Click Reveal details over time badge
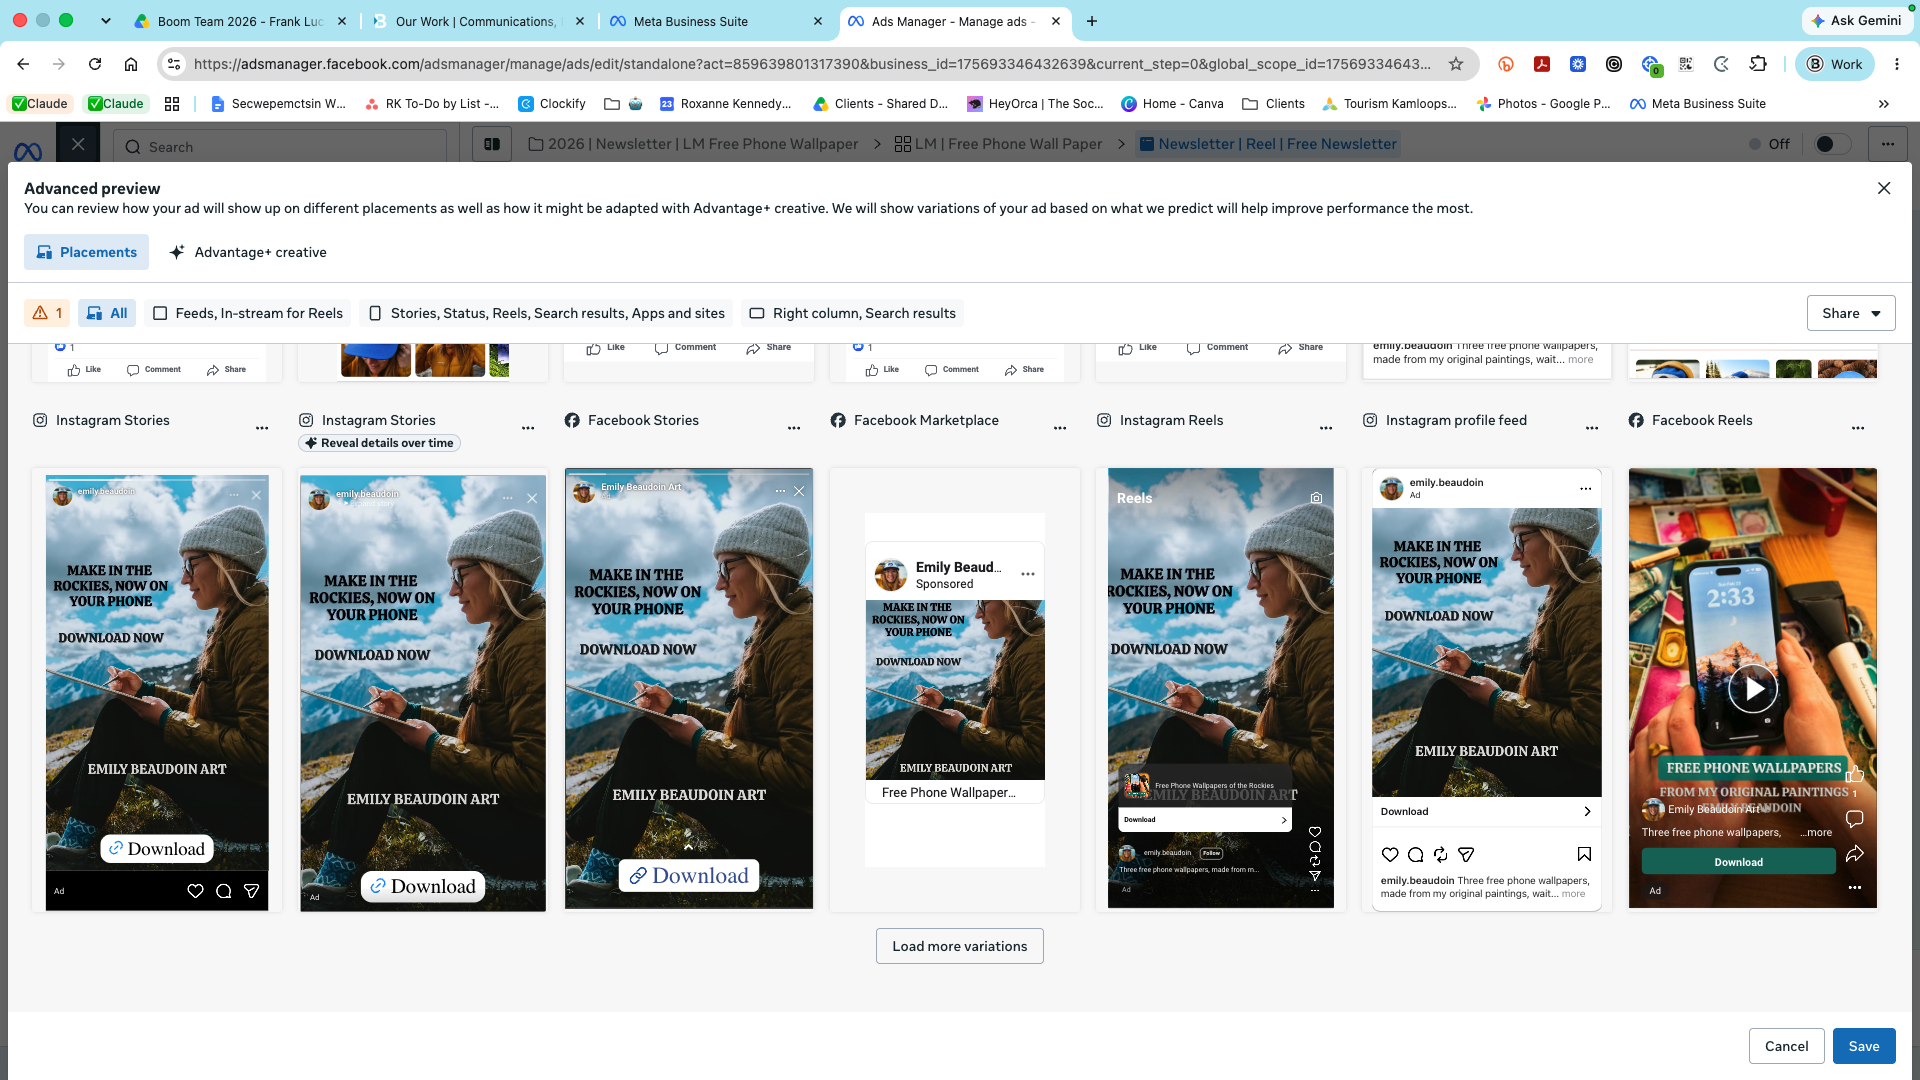The image size is (1920, 1080). click(x=380, y=443)
